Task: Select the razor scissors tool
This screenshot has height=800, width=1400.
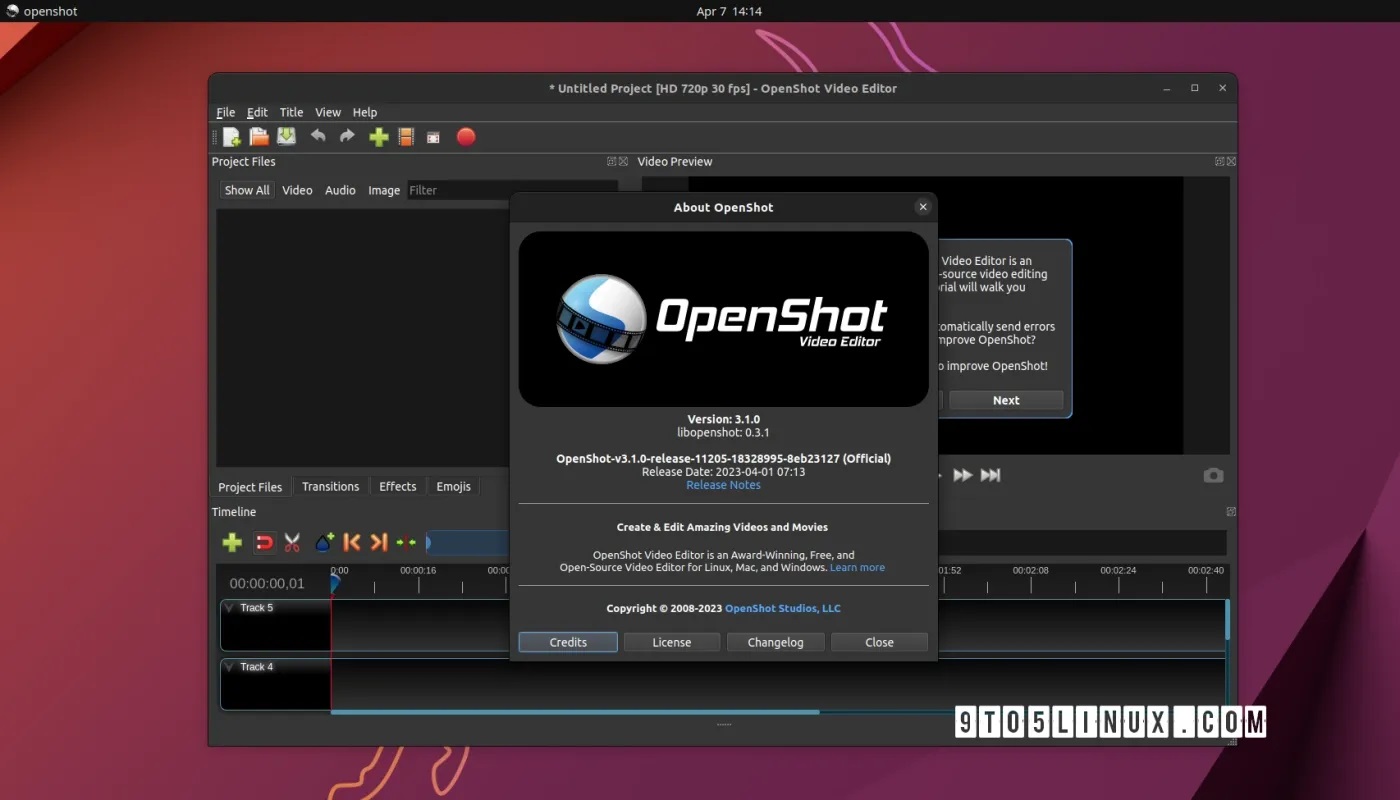Action: tap(292, 542)
